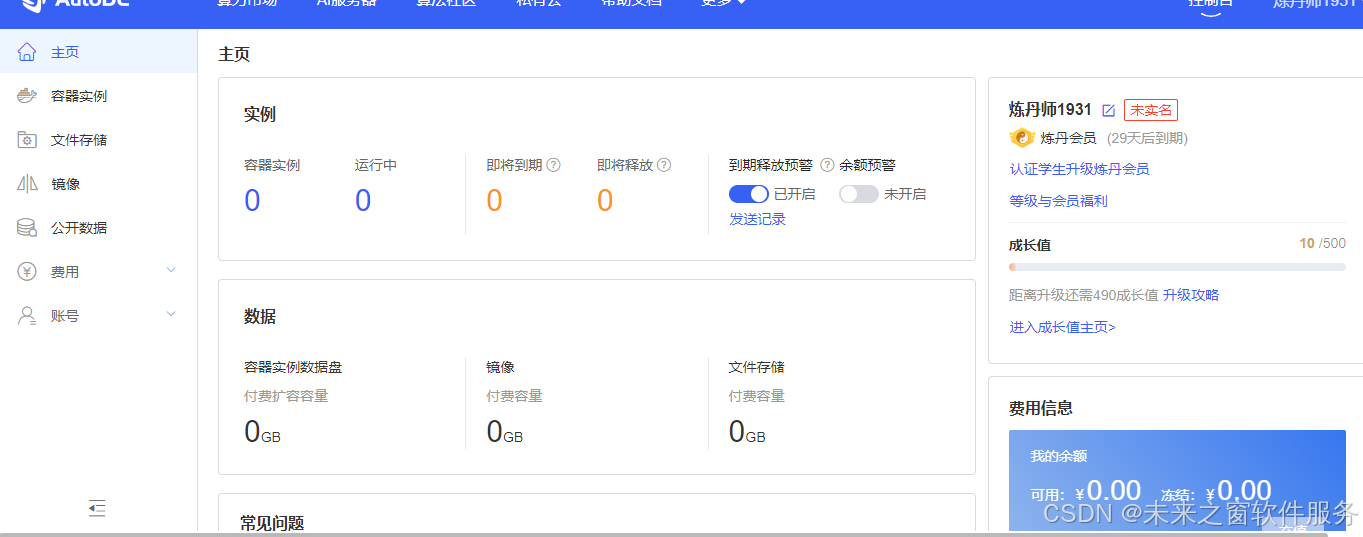
Task: Click the help icon beside 到期释放预警
Action: pos(827,165)
